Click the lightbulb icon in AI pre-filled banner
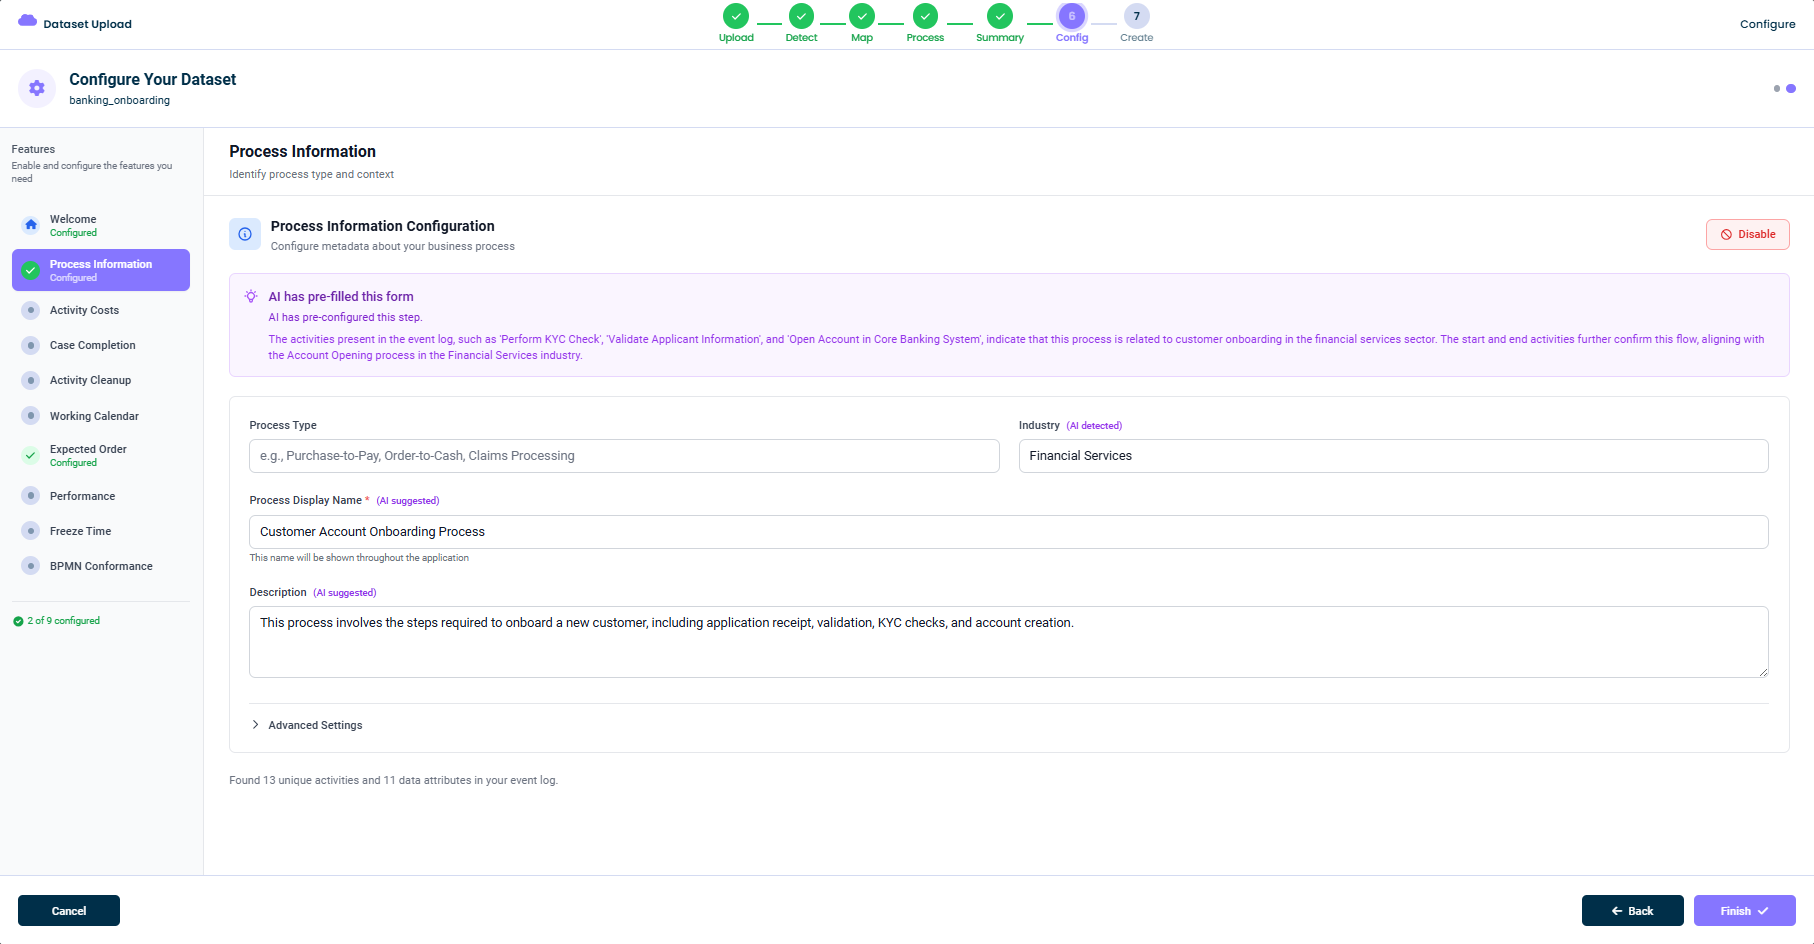Viewport: 1814px width, 944px height. 251,296
